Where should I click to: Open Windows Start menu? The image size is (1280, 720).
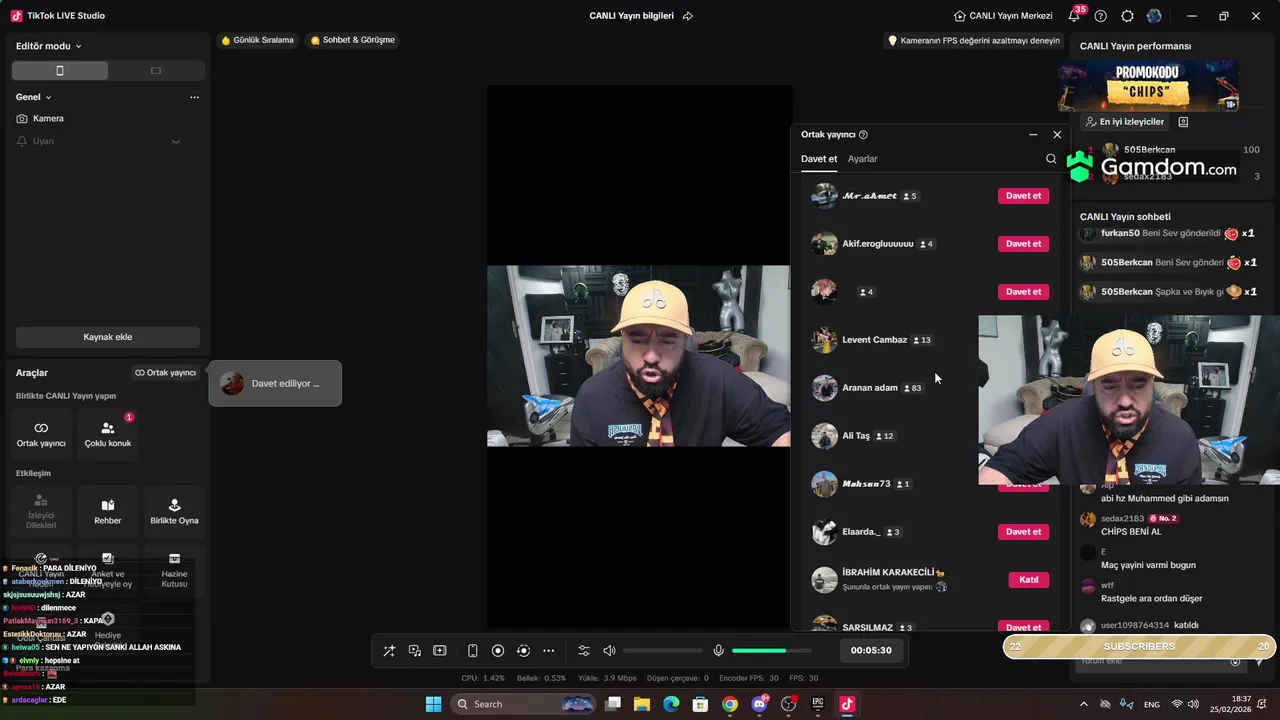[x=433, y=704]
